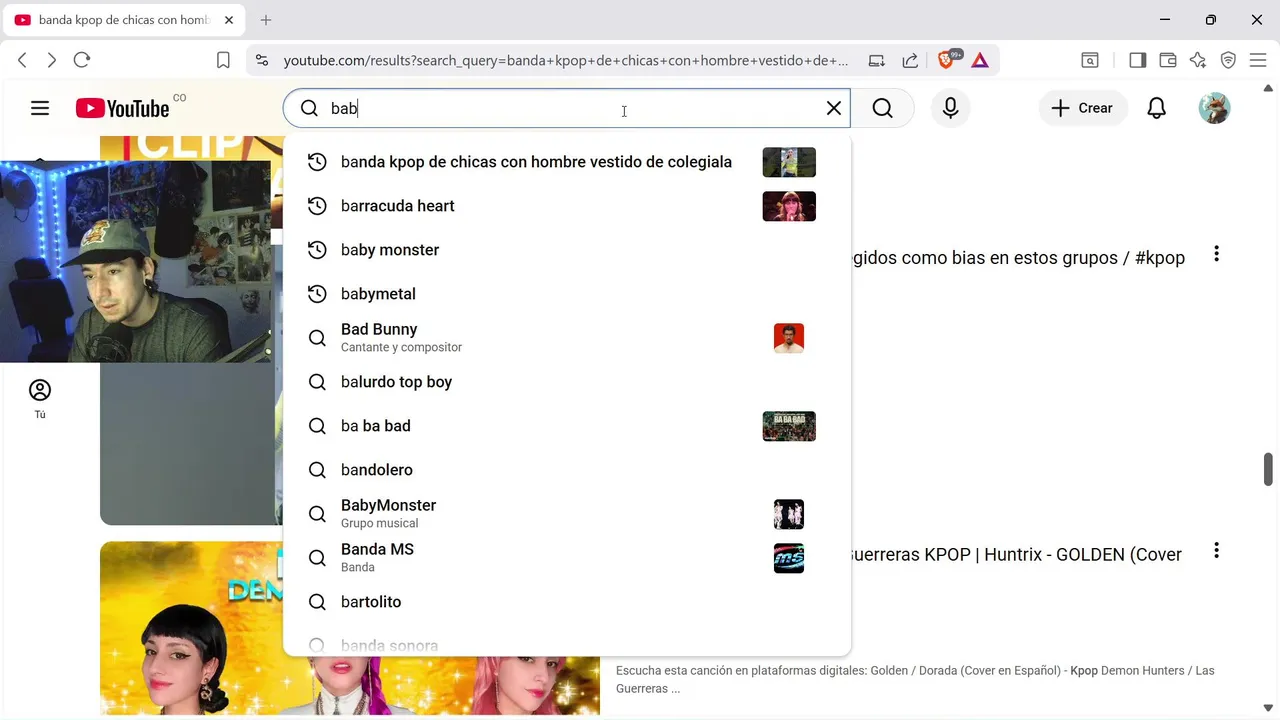
Task: Click history icon beside 'babymetal'
Action: (x=317, y=294)
